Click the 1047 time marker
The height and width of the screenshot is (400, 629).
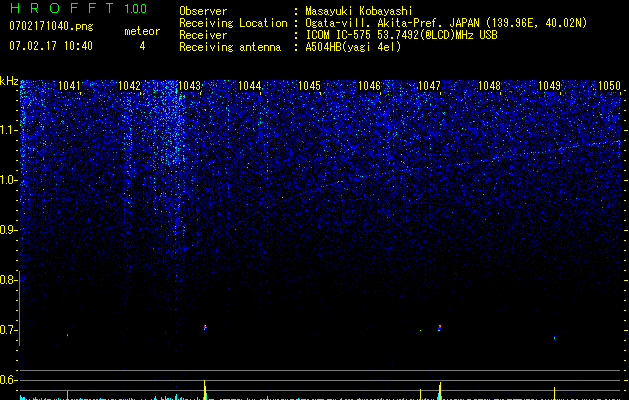429,86
